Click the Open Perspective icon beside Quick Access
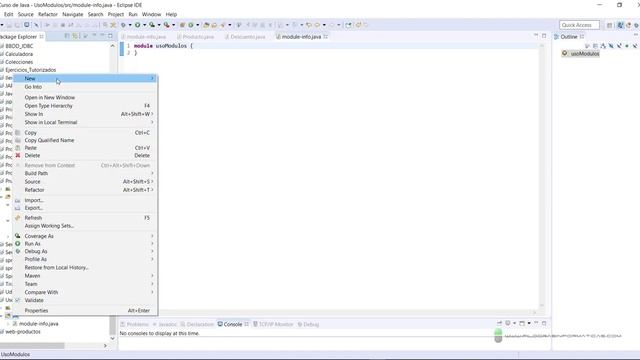The width and height of the screenshot is (640, 360). (609, 25)
